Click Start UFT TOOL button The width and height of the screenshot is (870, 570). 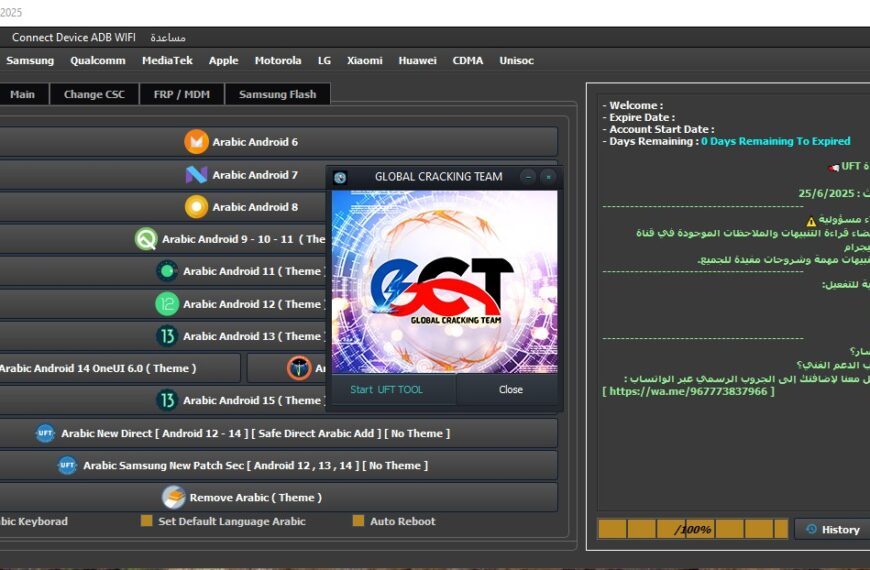tap(394, 390)
